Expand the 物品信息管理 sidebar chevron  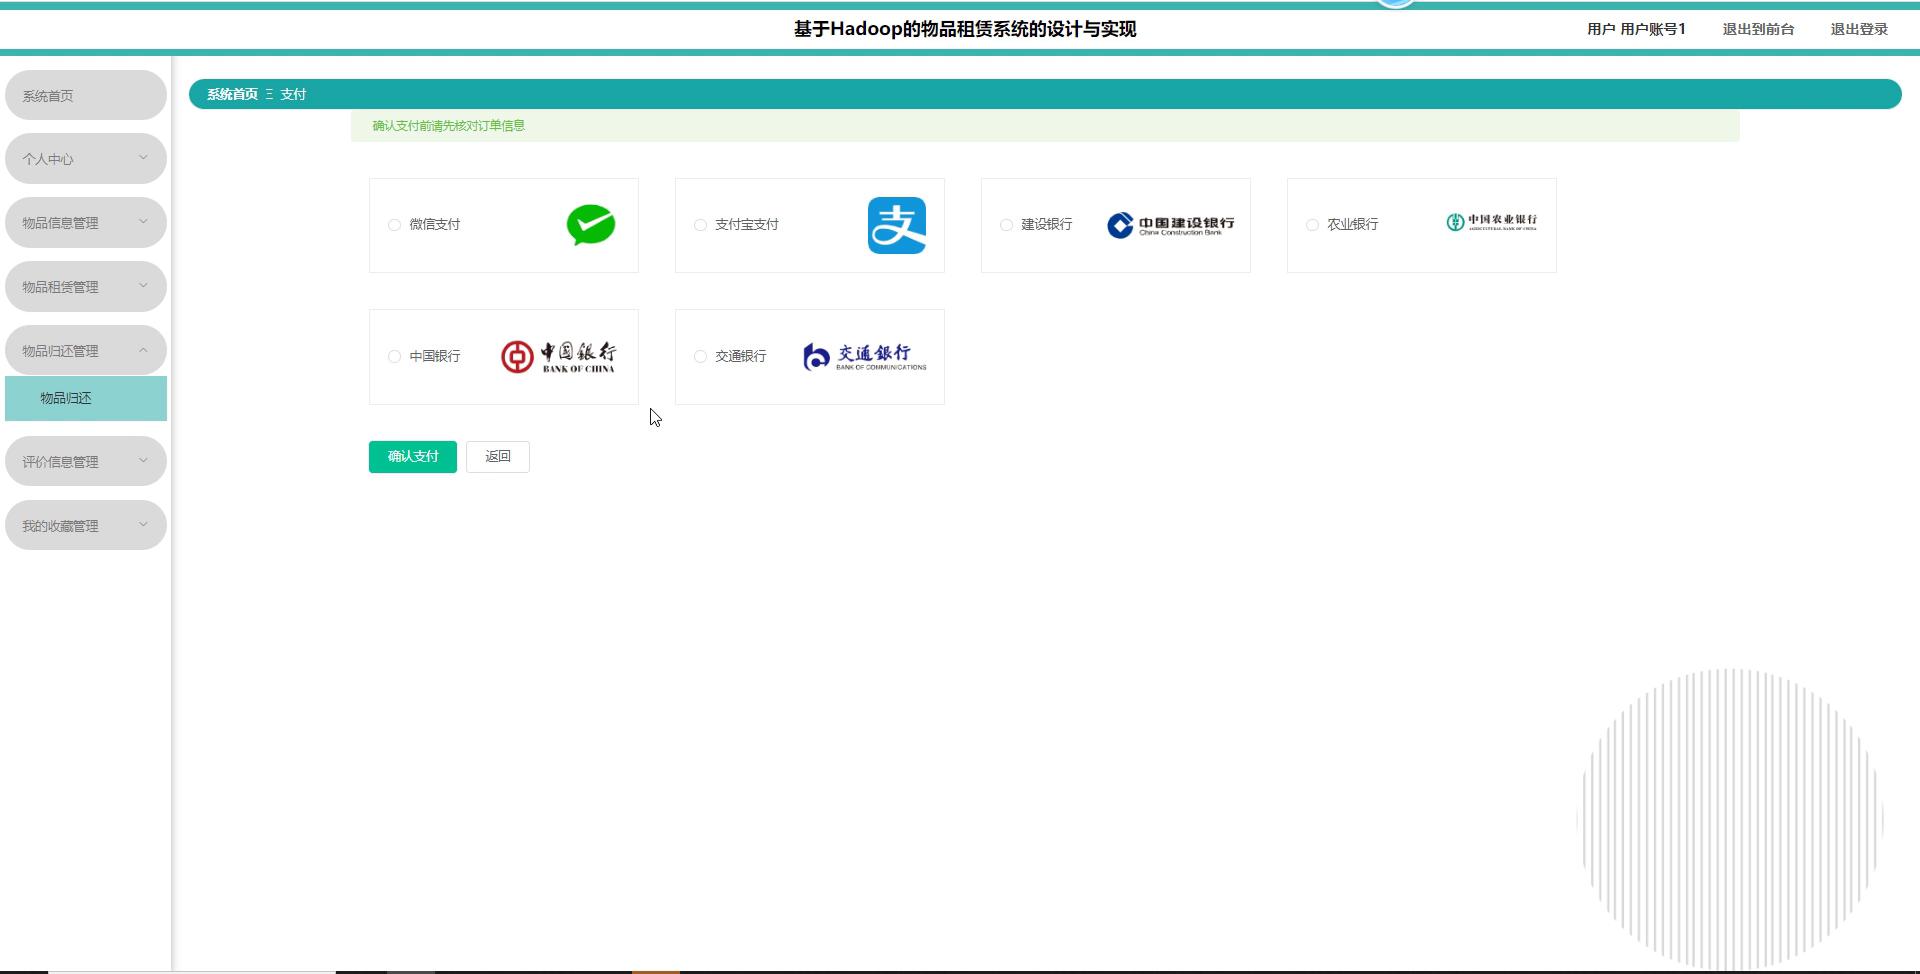tap(143, 222)
